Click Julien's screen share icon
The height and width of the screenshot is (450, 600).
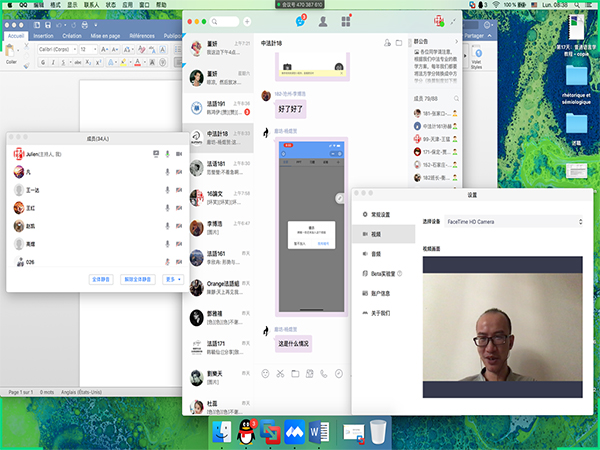coord(156,154)
